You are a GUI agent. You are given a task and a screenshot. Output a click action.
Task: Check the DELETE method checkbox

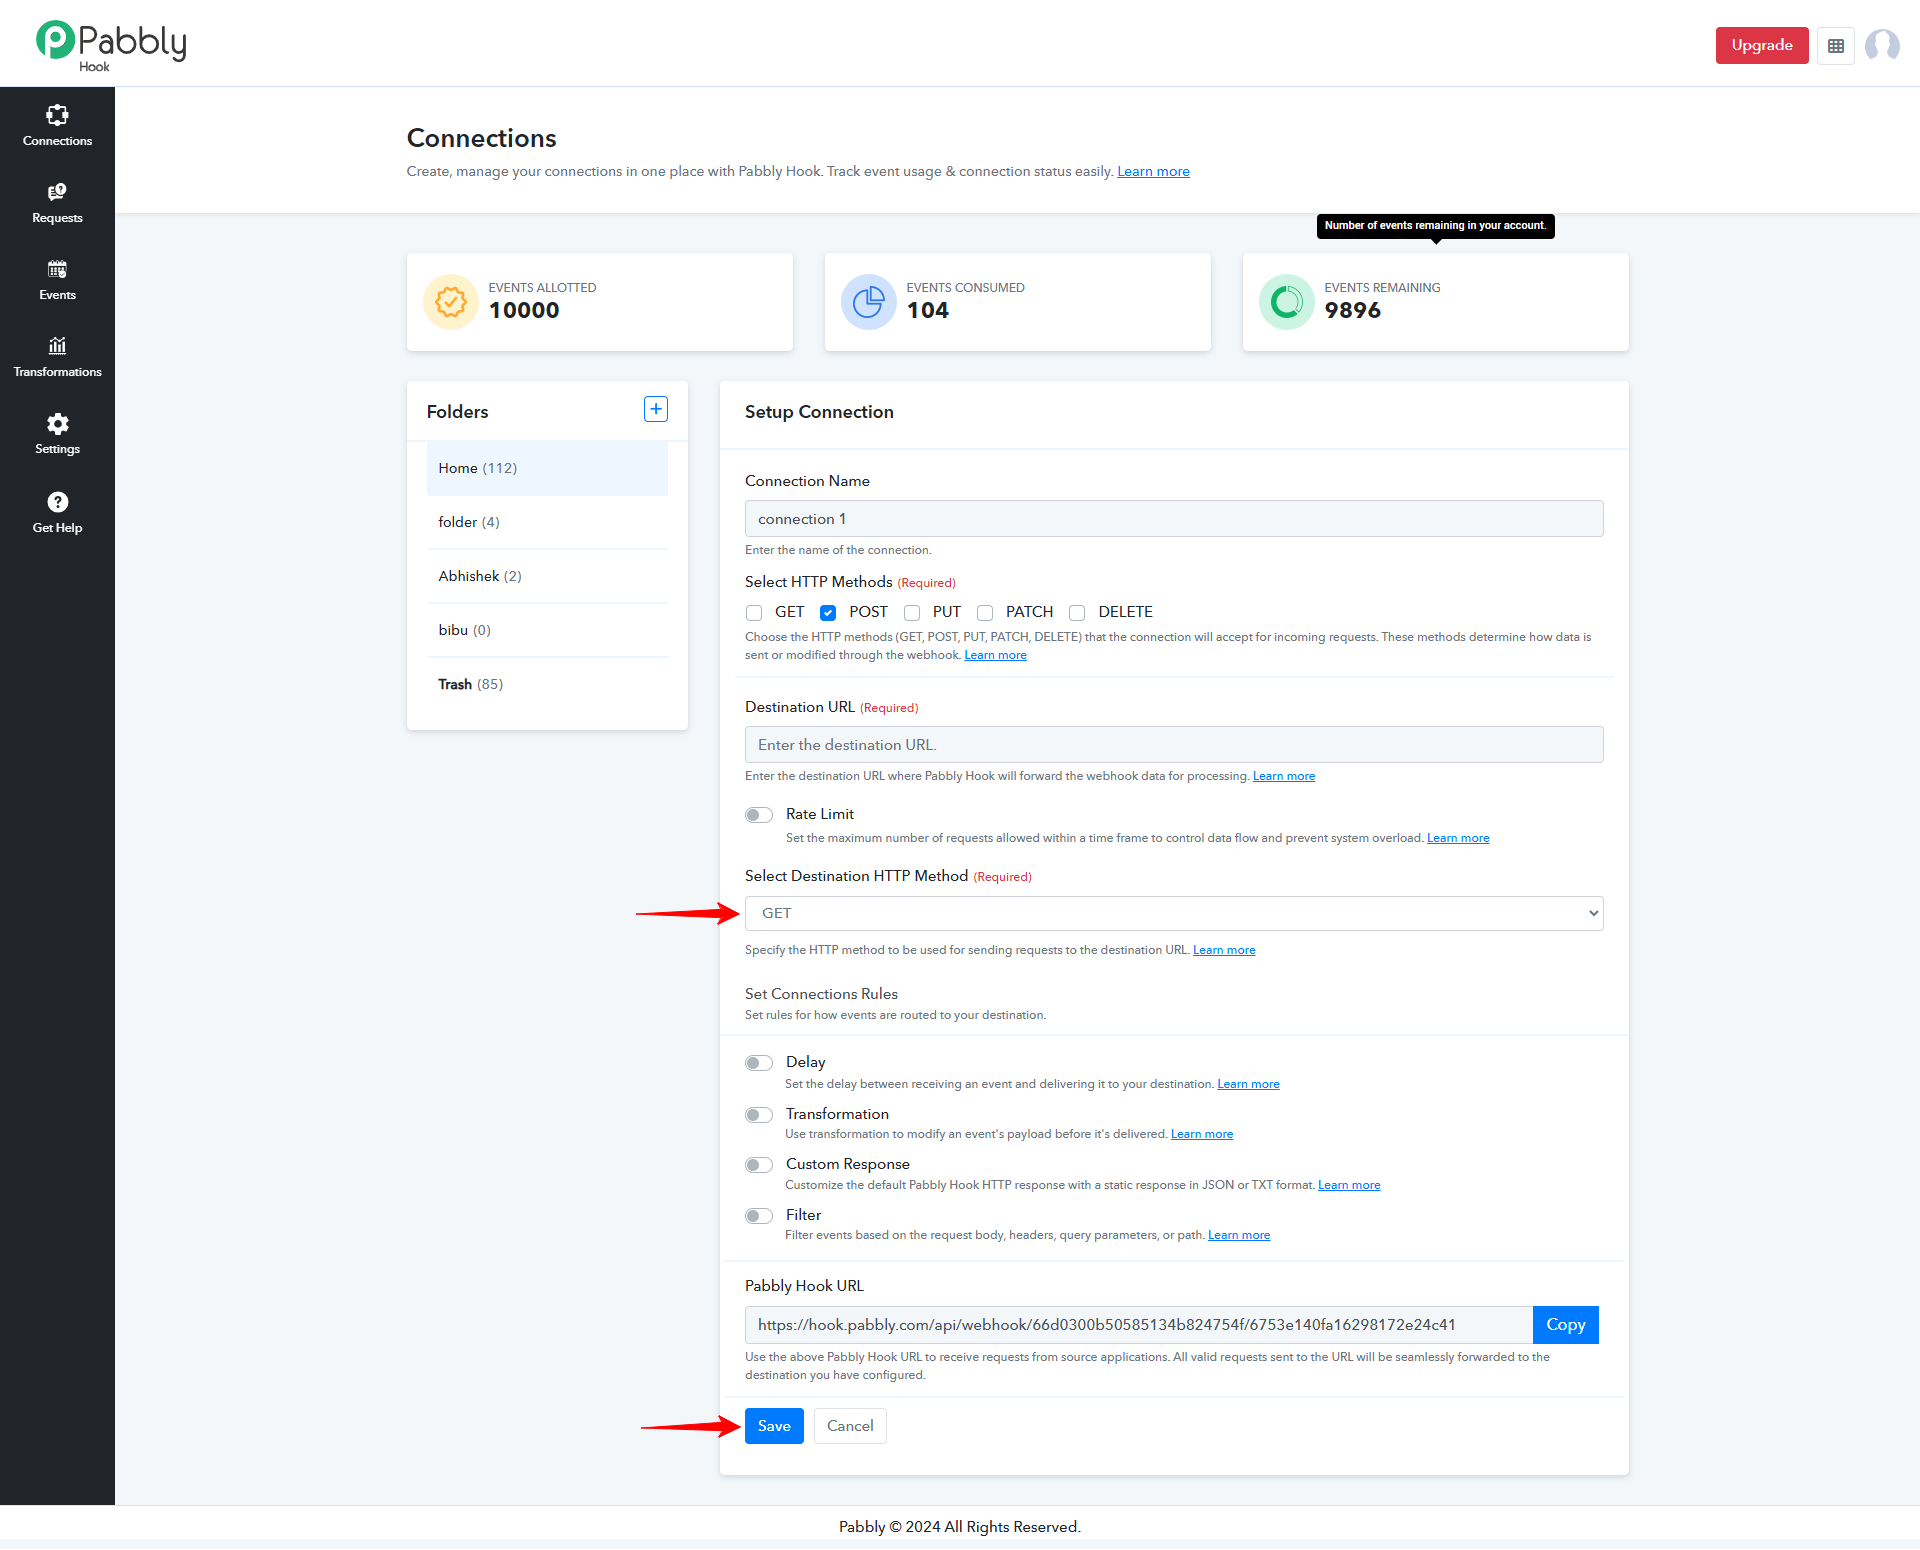(1077, 613)
